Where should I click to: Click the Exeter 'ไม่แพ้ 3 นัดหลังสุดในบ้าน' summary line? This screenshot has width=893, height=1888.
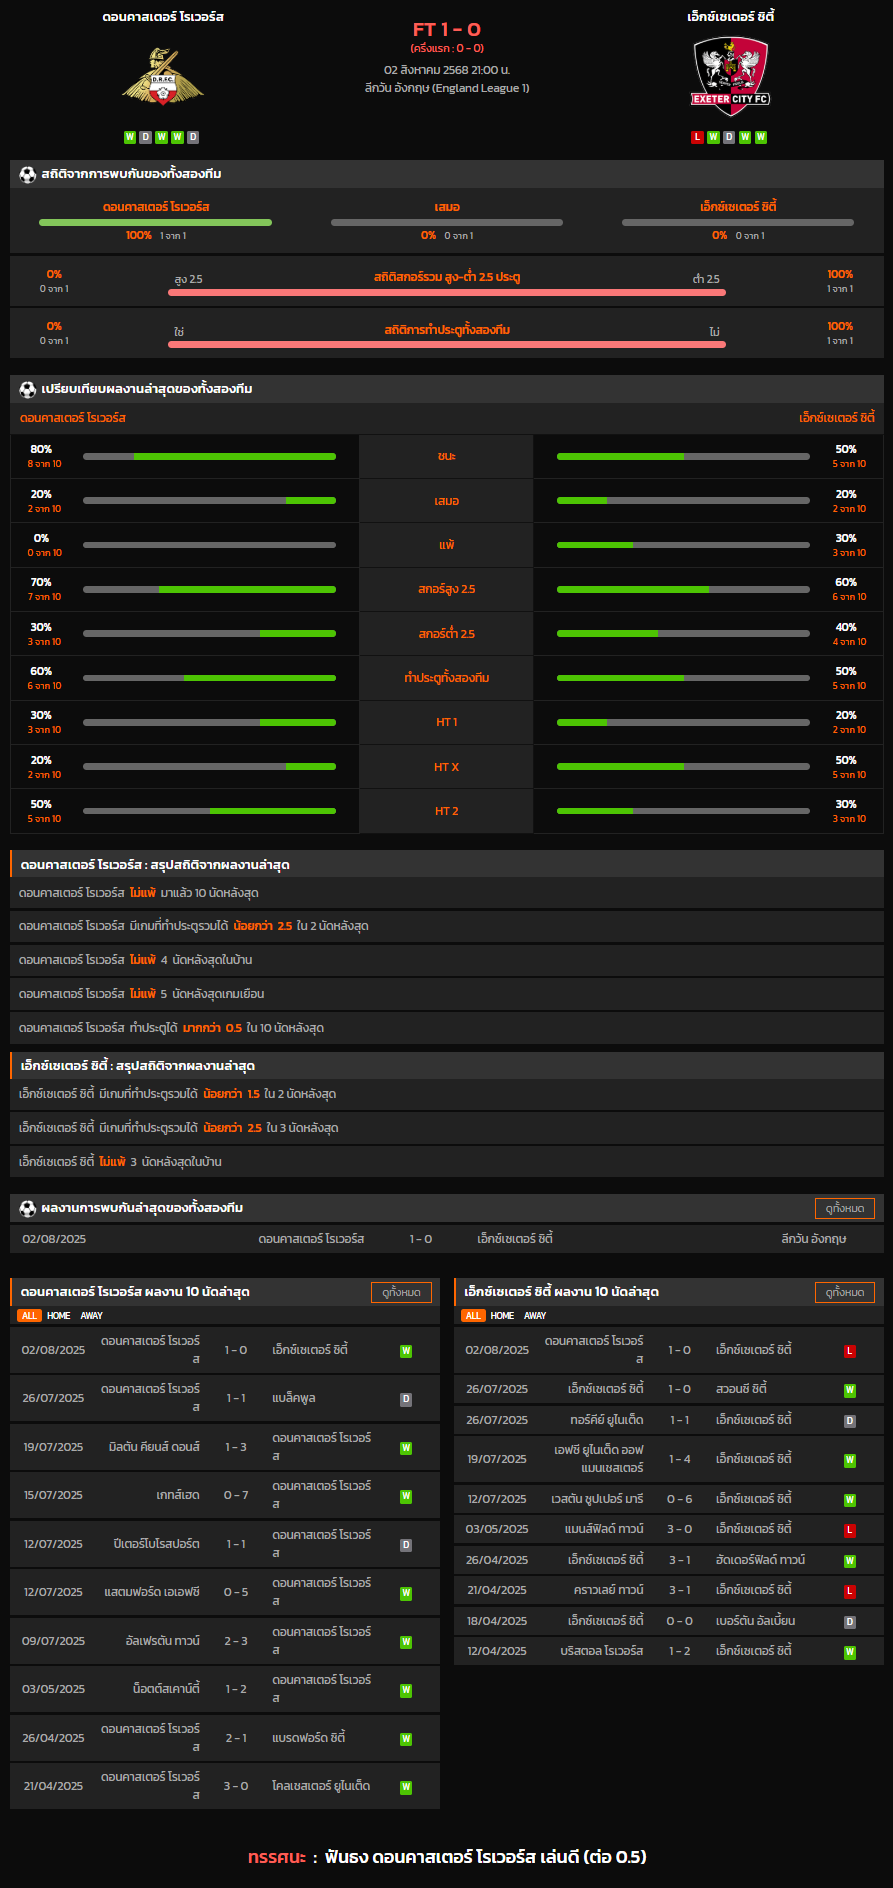tap(447, 1162)
